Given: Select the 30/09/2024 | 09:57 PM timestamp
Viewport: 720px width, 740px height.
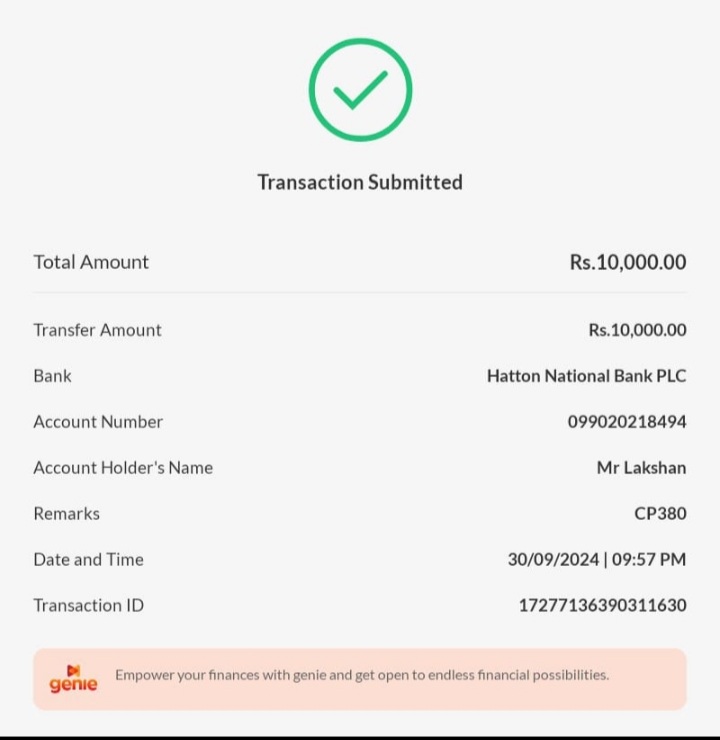Looking at the screenshot, I should click(596, 559).
